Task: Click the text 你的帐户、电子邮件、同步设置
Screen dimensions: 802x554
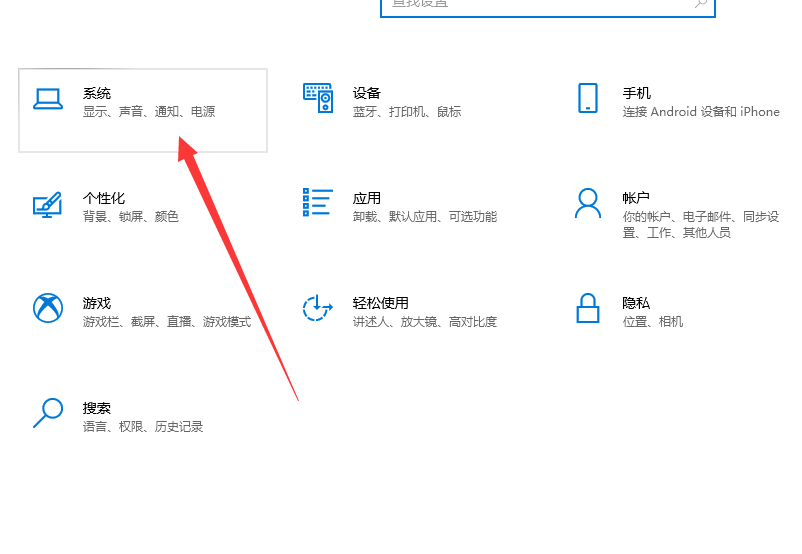Action: [701, 224]
